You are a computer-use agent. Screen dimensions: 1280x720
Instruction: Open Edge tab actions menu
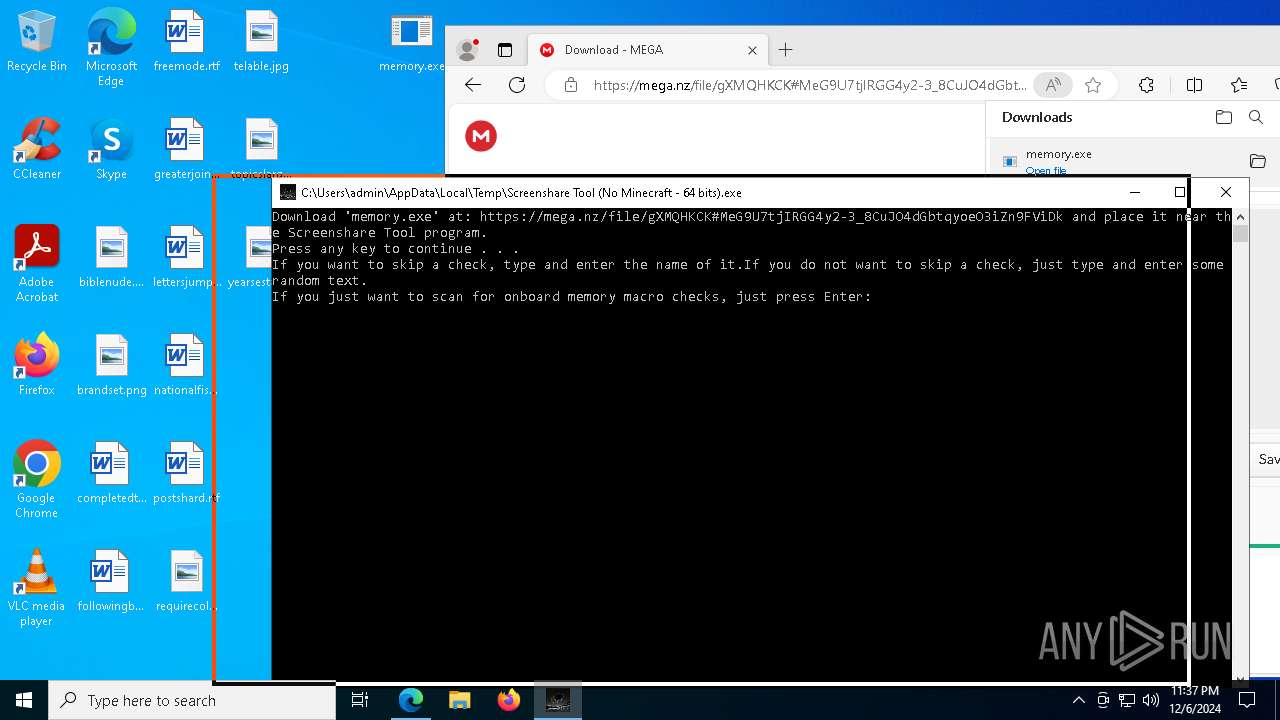pos(505,50)
